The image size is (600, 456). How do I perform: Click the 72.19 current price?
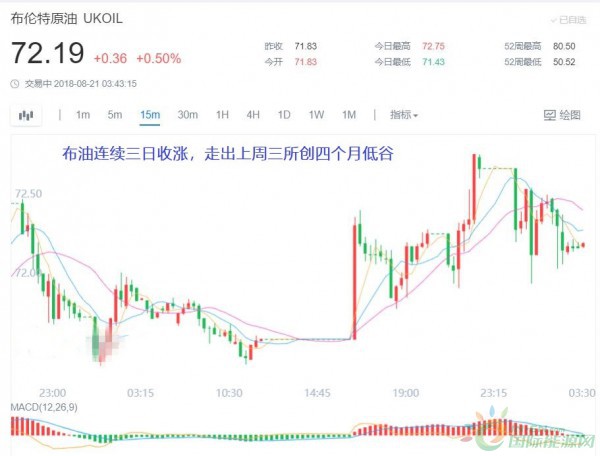click(x=46, y=50)
